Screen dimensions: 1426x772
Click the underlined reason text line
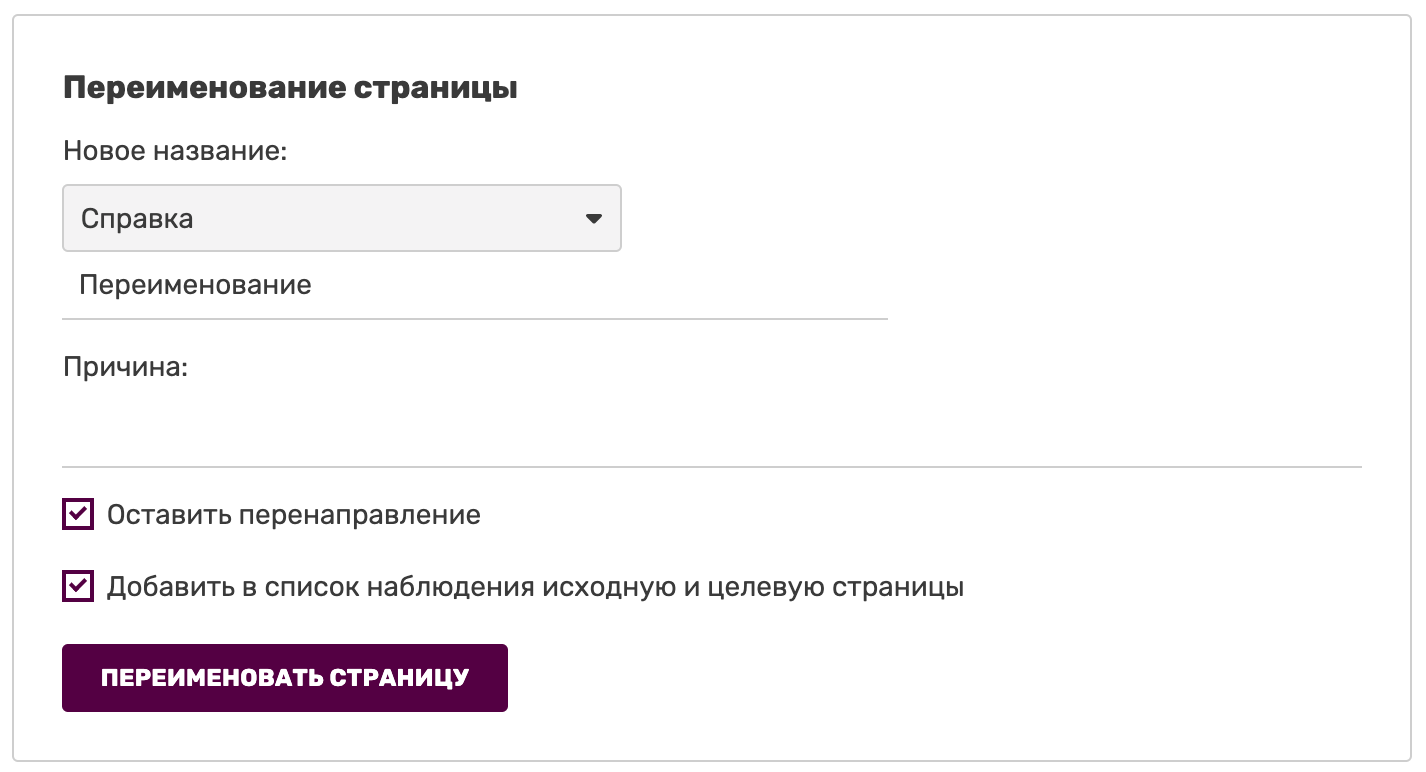[x=711, y=440]
